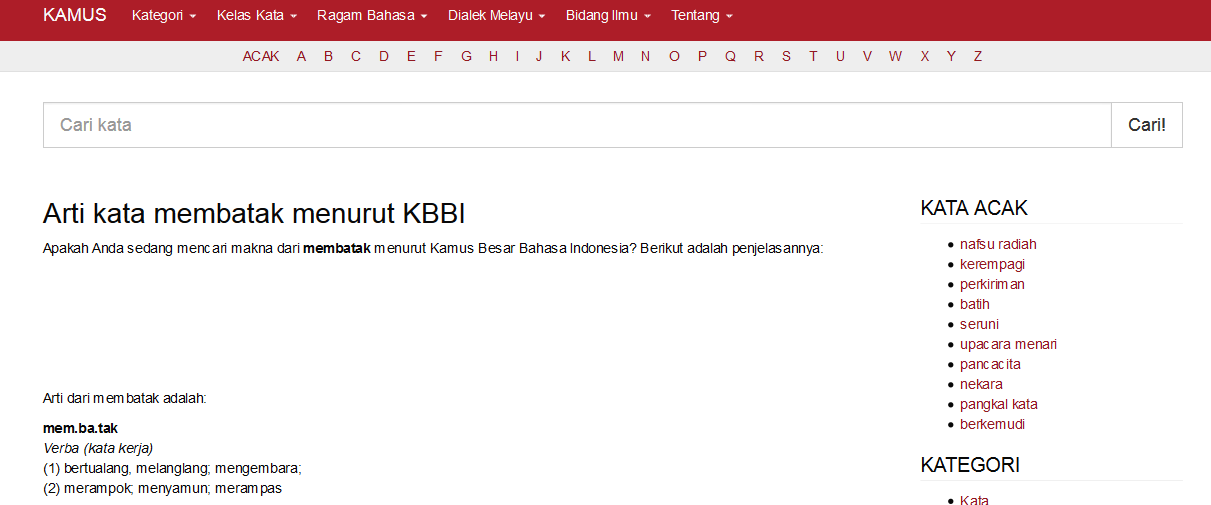Browse words starting with G
The image size is (1211, 505).
click(x=466, y=56)
